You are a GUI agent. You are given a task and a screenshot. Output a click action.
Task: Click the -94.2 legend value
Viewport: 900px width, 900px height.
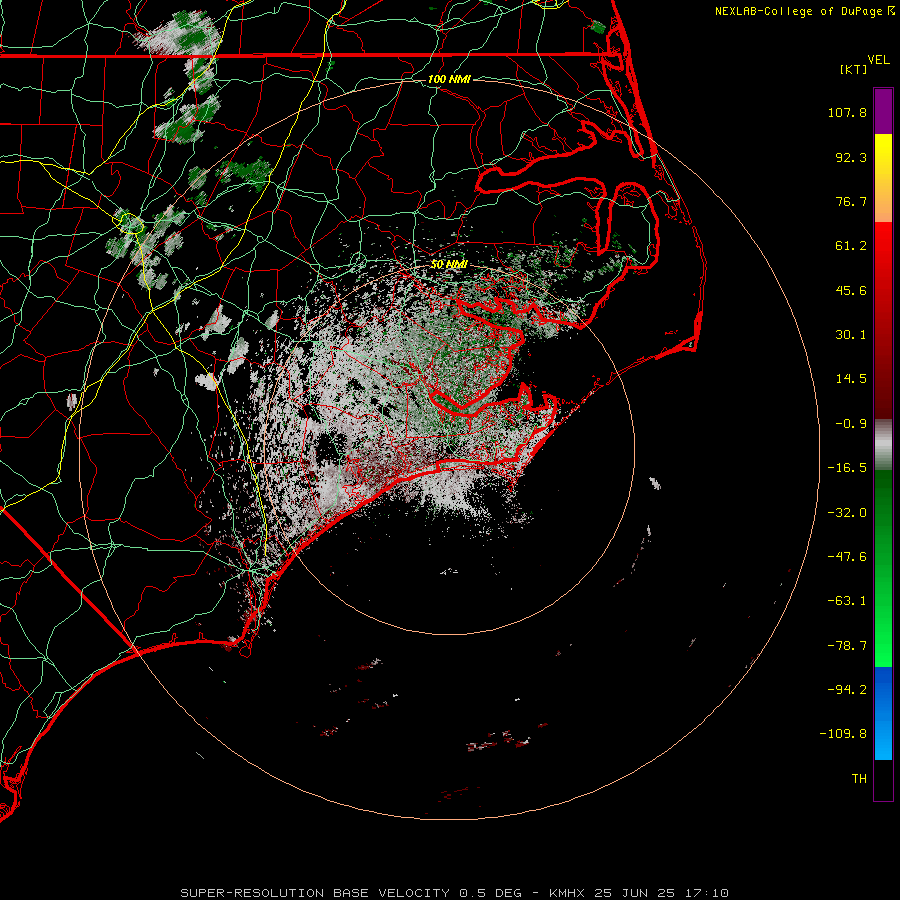[847, 689]
